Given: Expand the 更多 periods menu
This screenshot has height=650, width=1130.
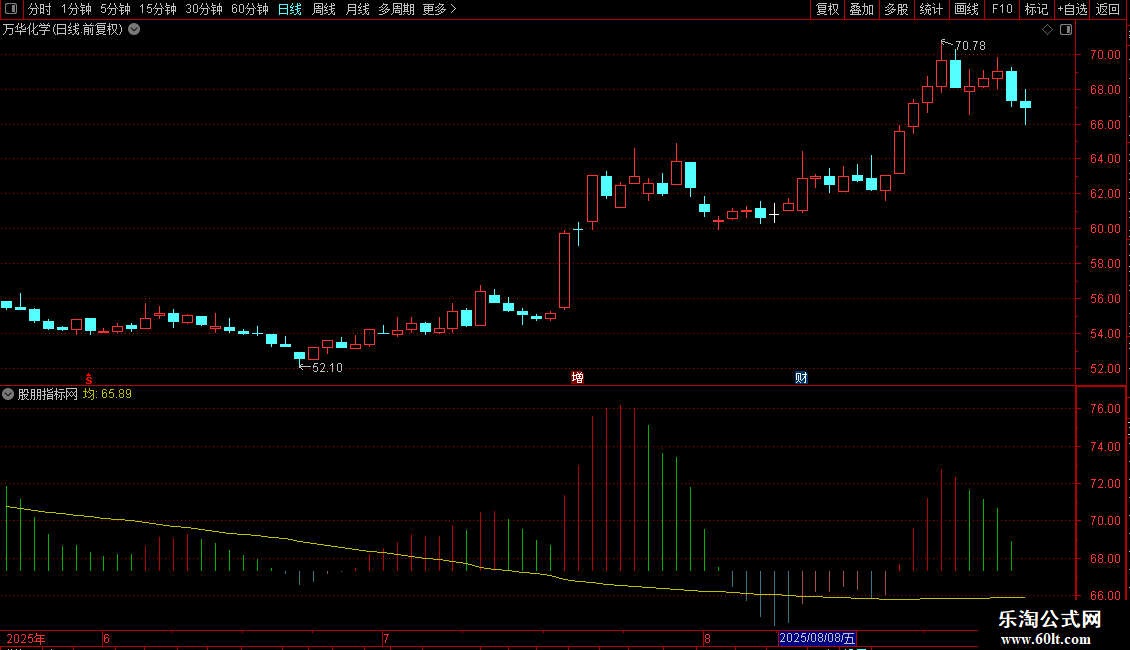Looking at the screenshot, I should point(440,9).
